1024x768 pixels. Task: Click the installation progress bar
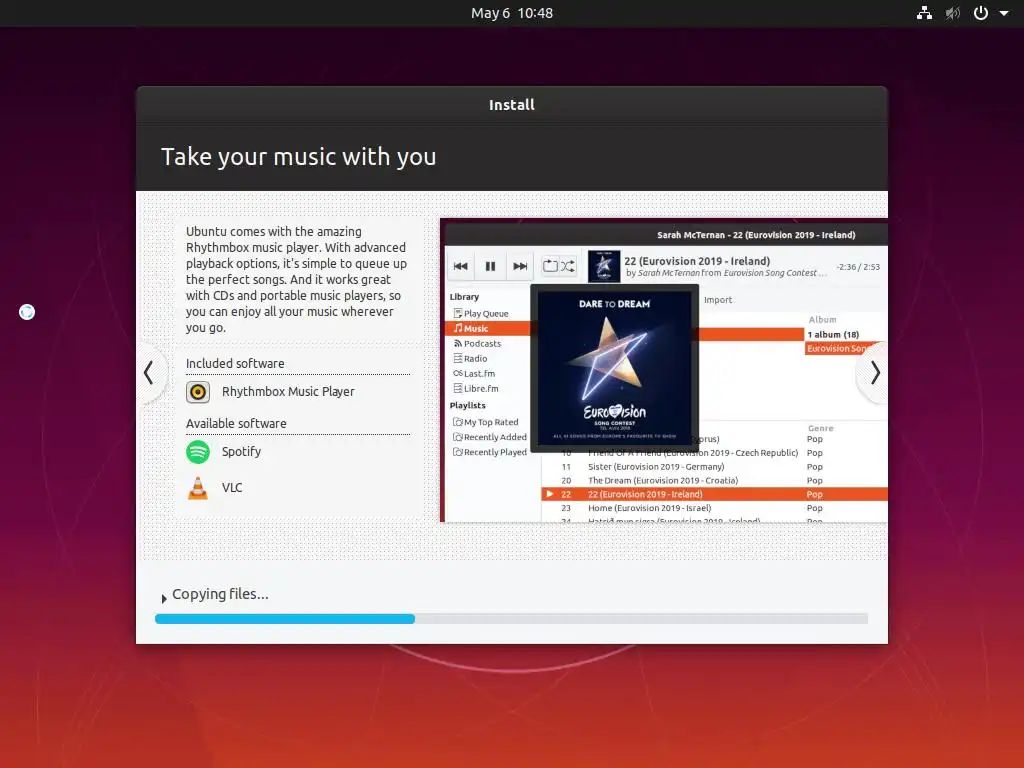click(511, 618)
